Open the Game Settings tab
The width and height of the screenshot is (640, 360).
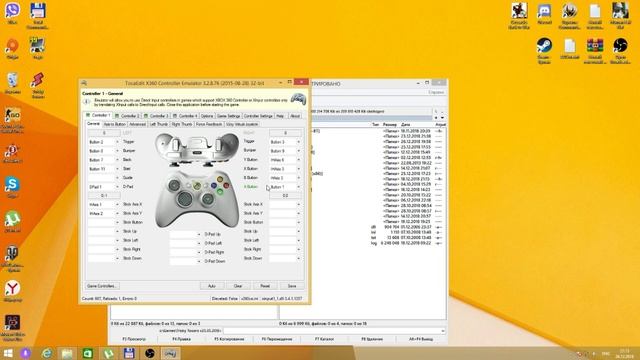228,116
